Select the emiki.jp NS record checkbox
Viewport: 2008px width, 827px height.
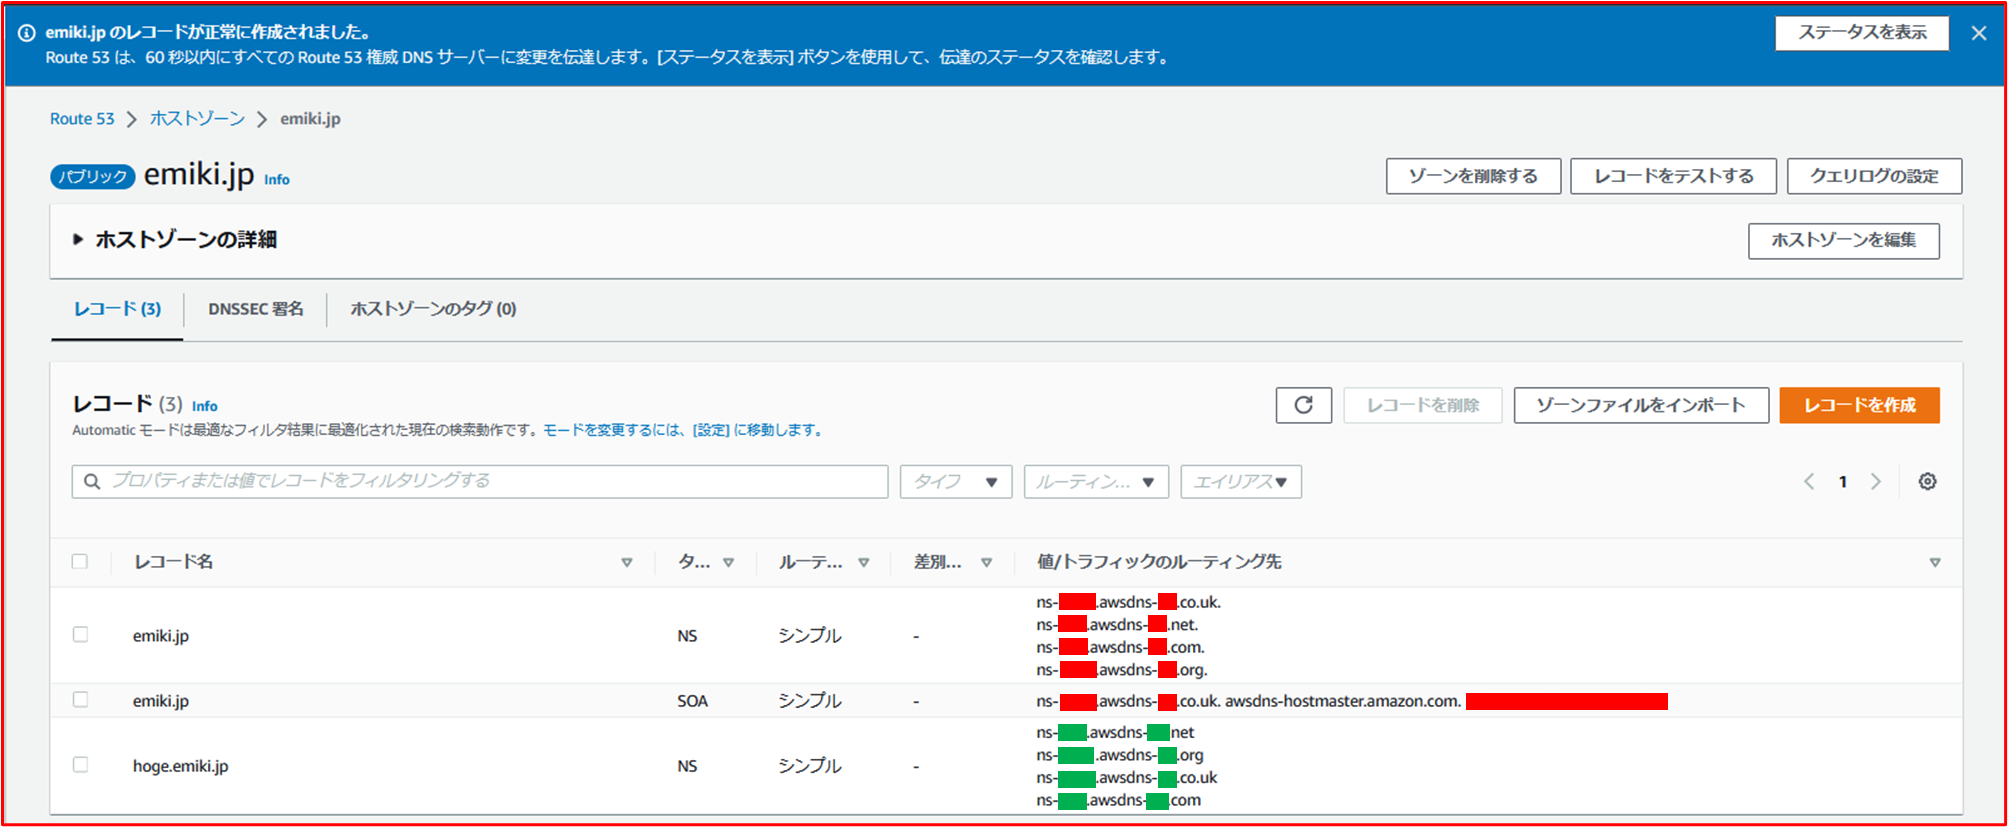coord(80,634)
